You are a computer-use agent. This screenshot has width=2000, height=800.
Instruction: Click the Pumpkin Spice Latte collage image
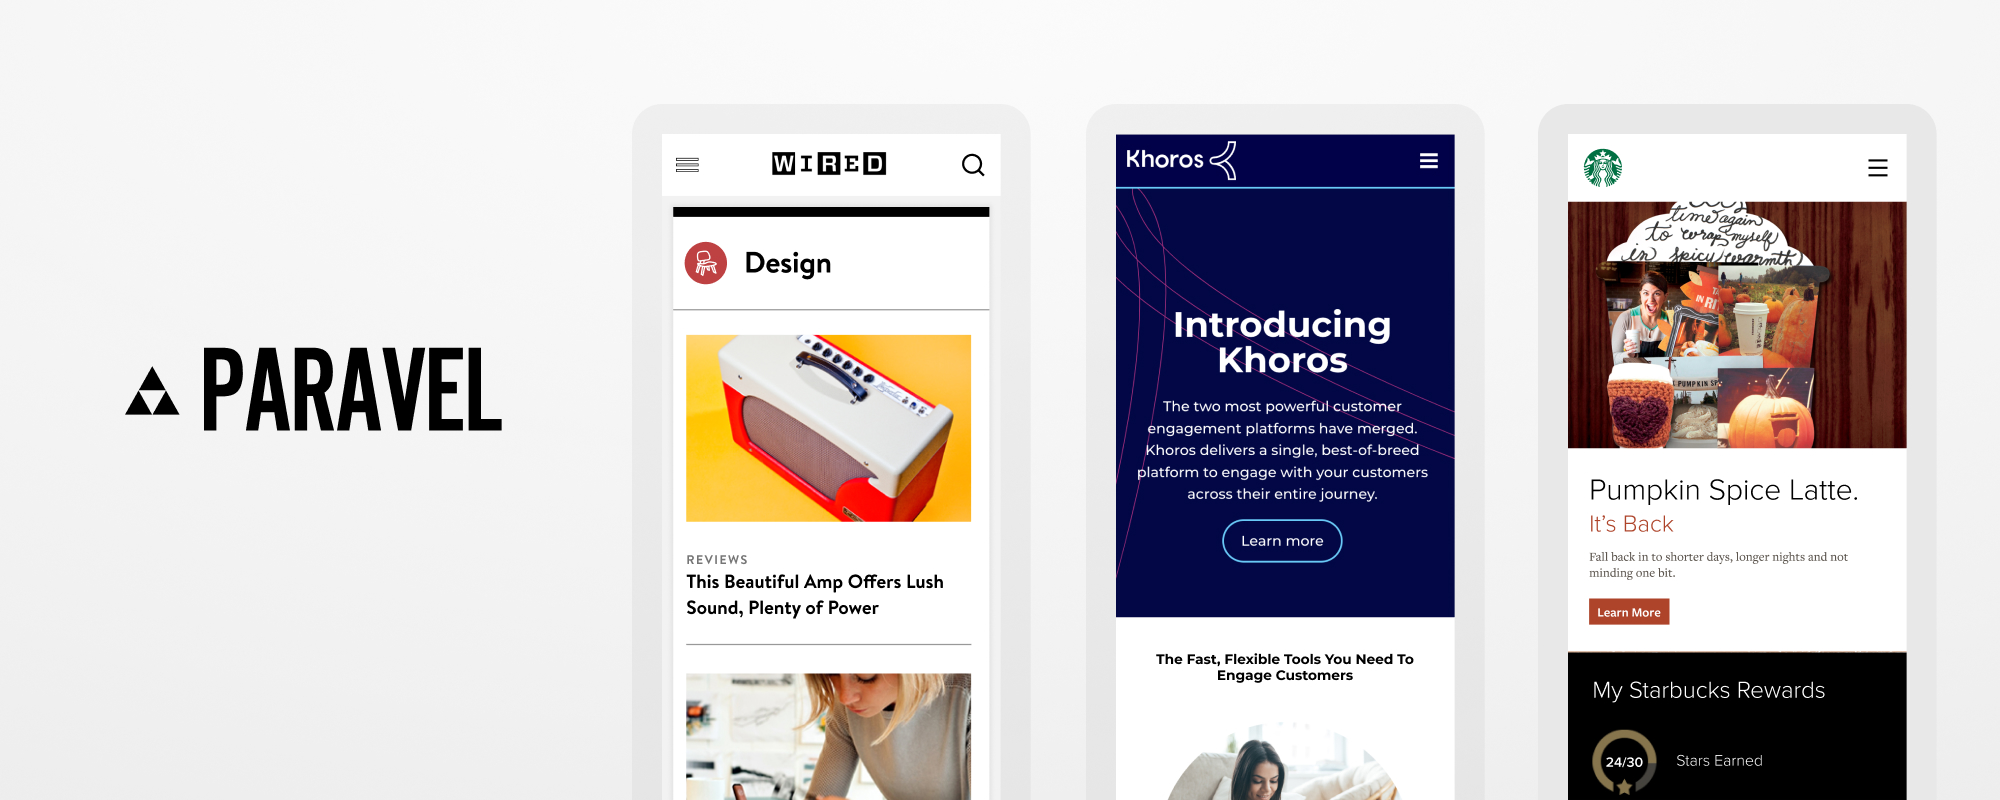[1737, 325]
